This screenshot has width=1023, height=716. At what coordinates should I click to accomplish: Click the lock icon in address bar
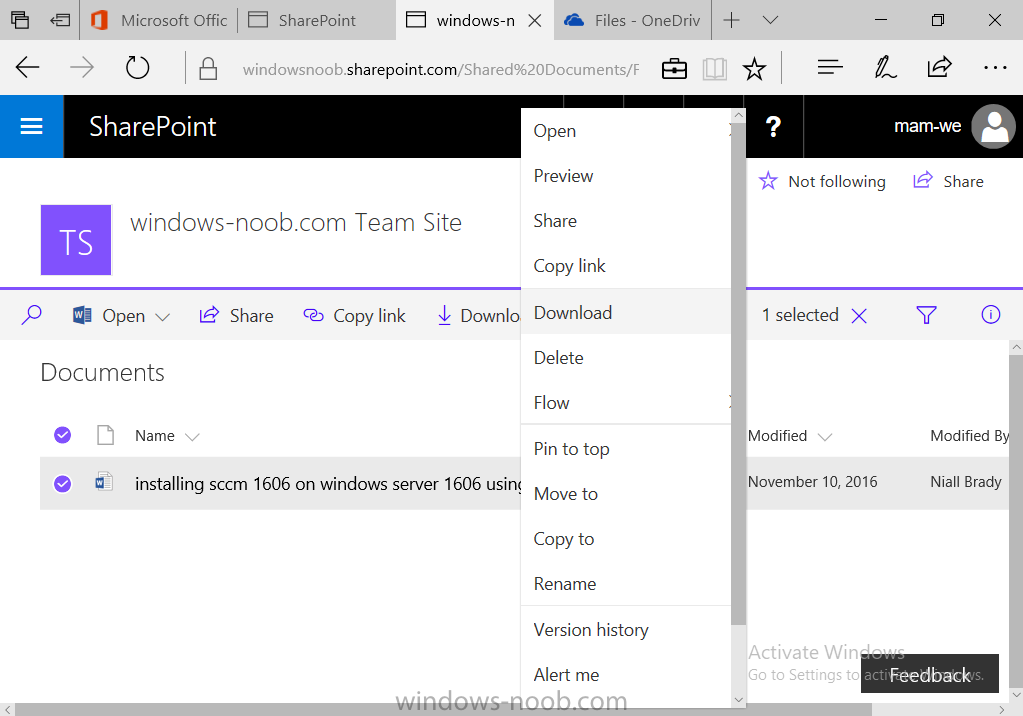(208, 69)
